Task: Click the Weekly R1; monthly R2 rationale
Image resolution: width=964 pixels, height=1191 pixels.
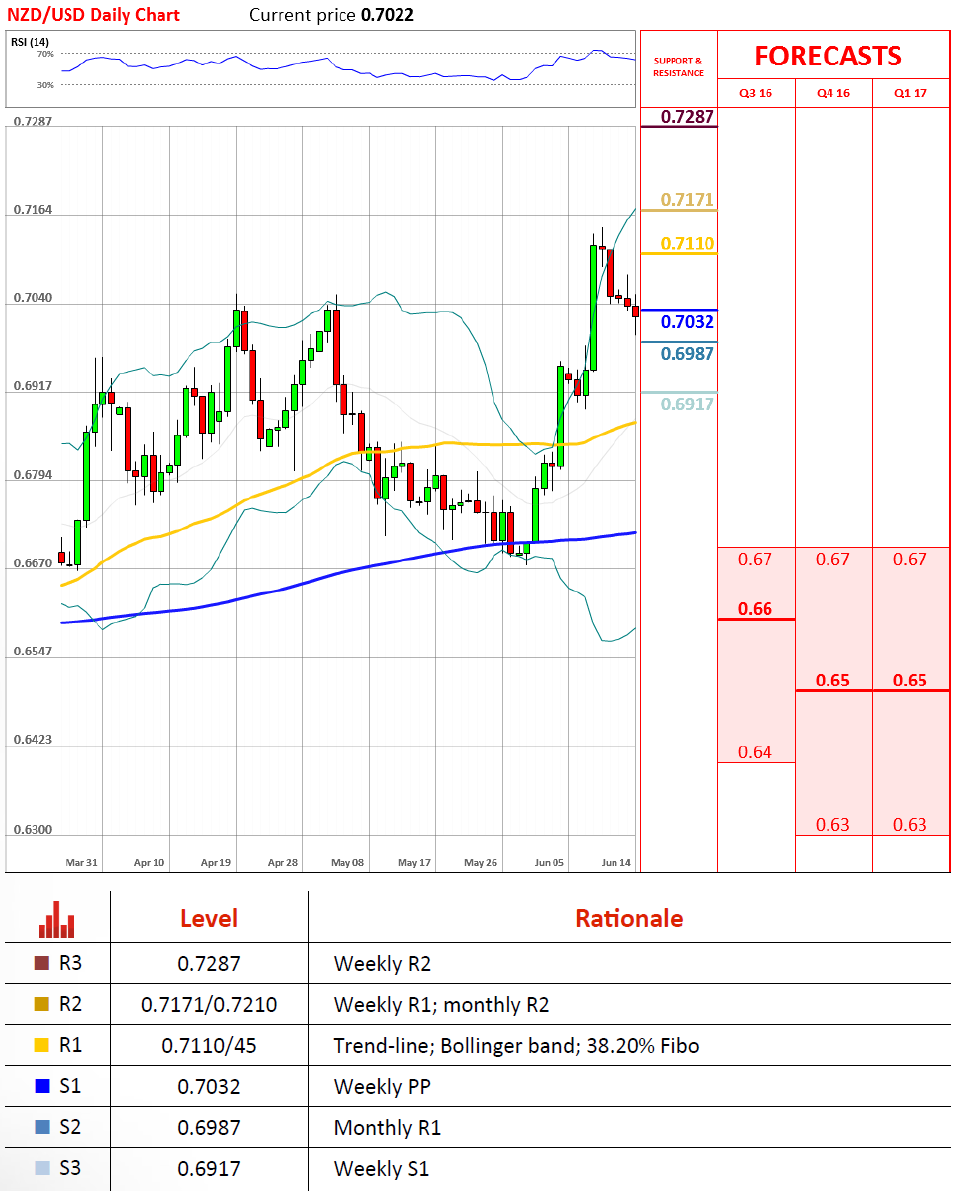Action: tap(441, 1005)
